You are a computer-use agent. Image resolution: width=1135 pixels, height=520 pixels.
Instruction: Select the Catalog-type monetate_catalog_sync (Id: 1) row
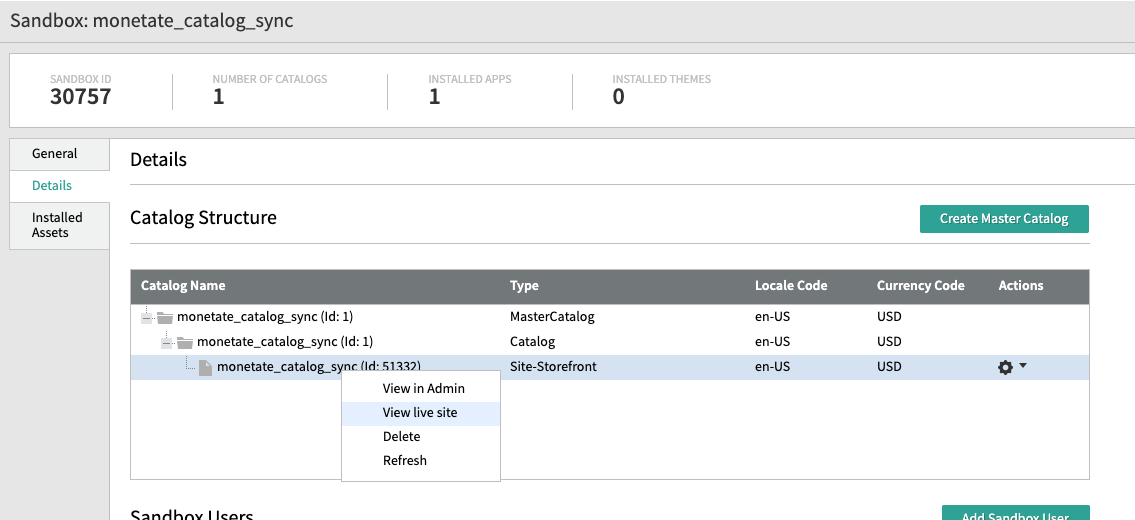(x=609, y=342)
